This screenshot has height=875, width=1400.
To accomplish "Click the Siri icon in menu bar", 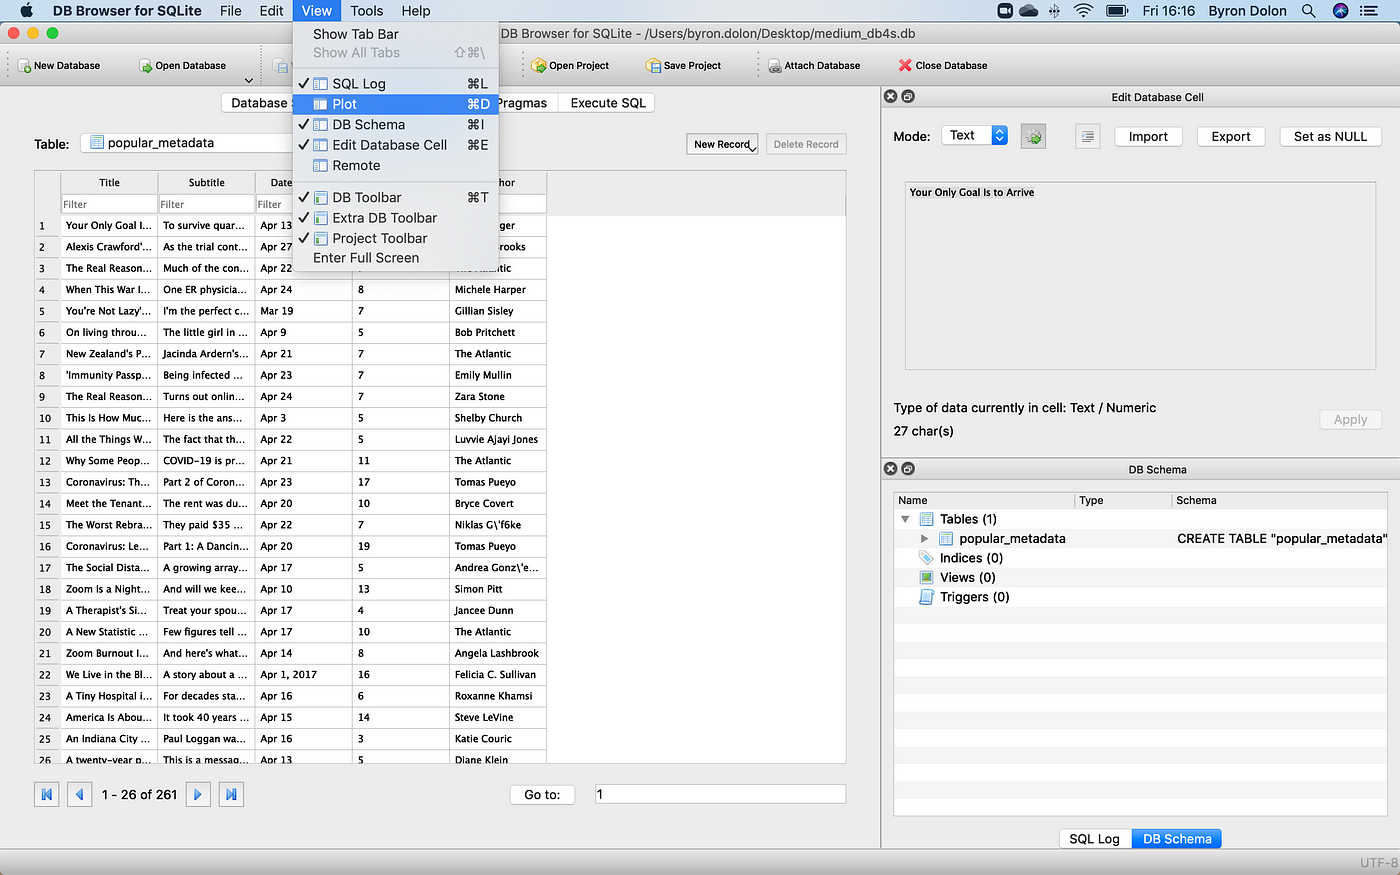I will pos(1341,11).
